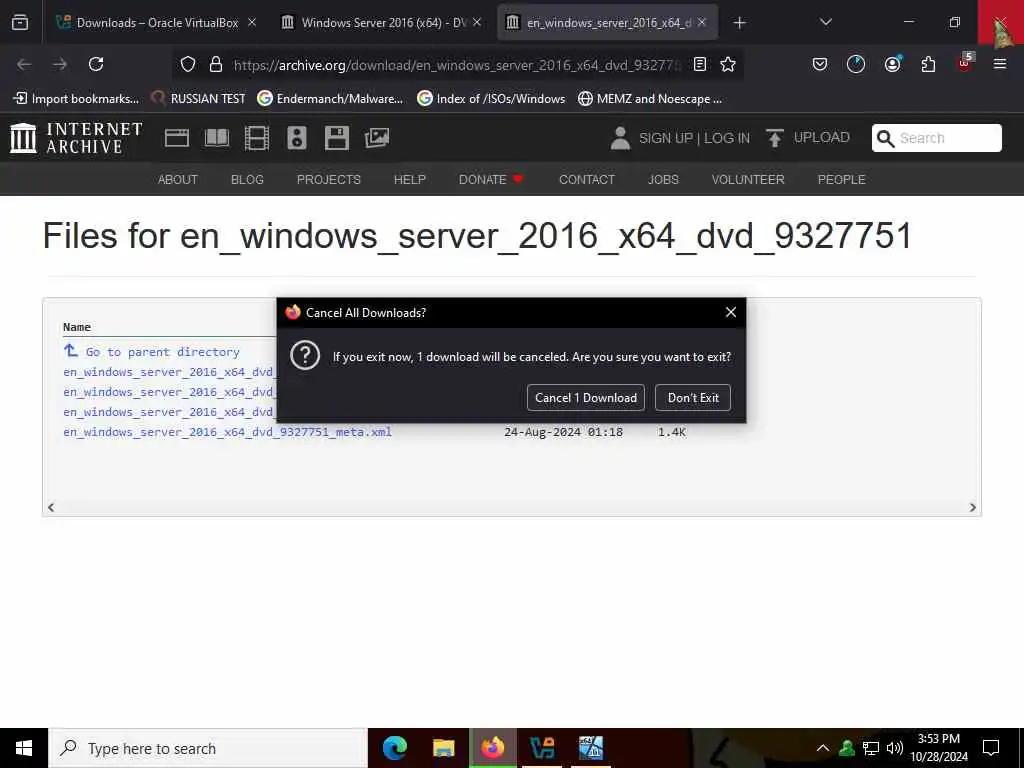
Task: Open Endermanch/Malware... bookmark
Action: 330,99
